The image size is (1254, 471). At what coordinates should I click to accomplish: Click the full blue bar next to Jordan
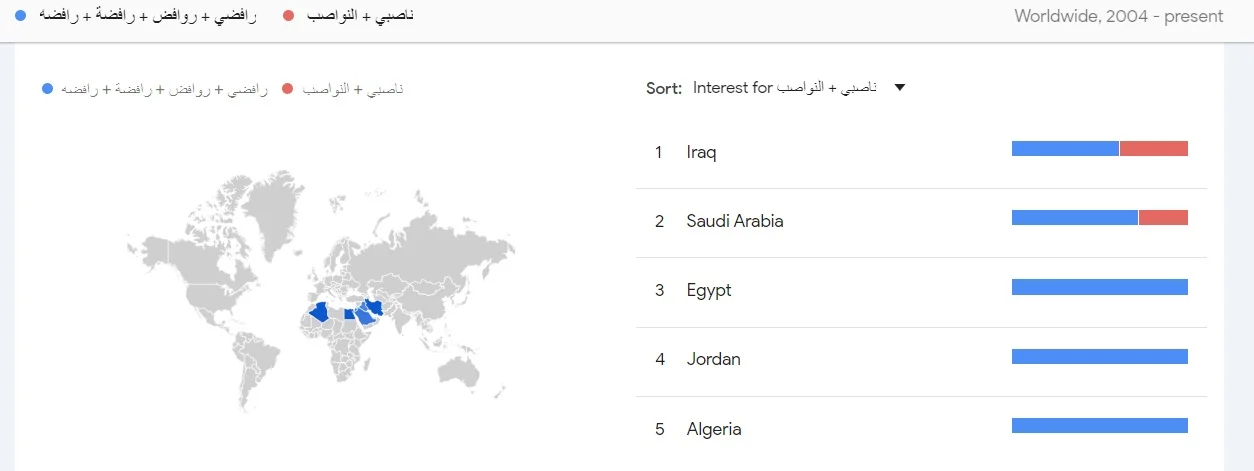coord(1099,356)
